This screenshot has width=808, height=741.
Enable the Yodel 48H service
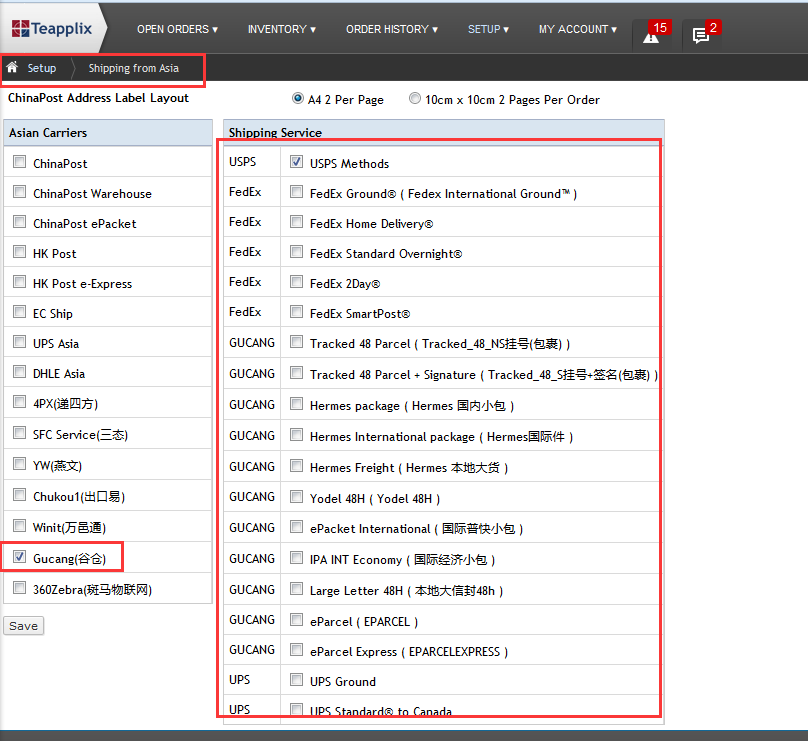pos(296,497)
